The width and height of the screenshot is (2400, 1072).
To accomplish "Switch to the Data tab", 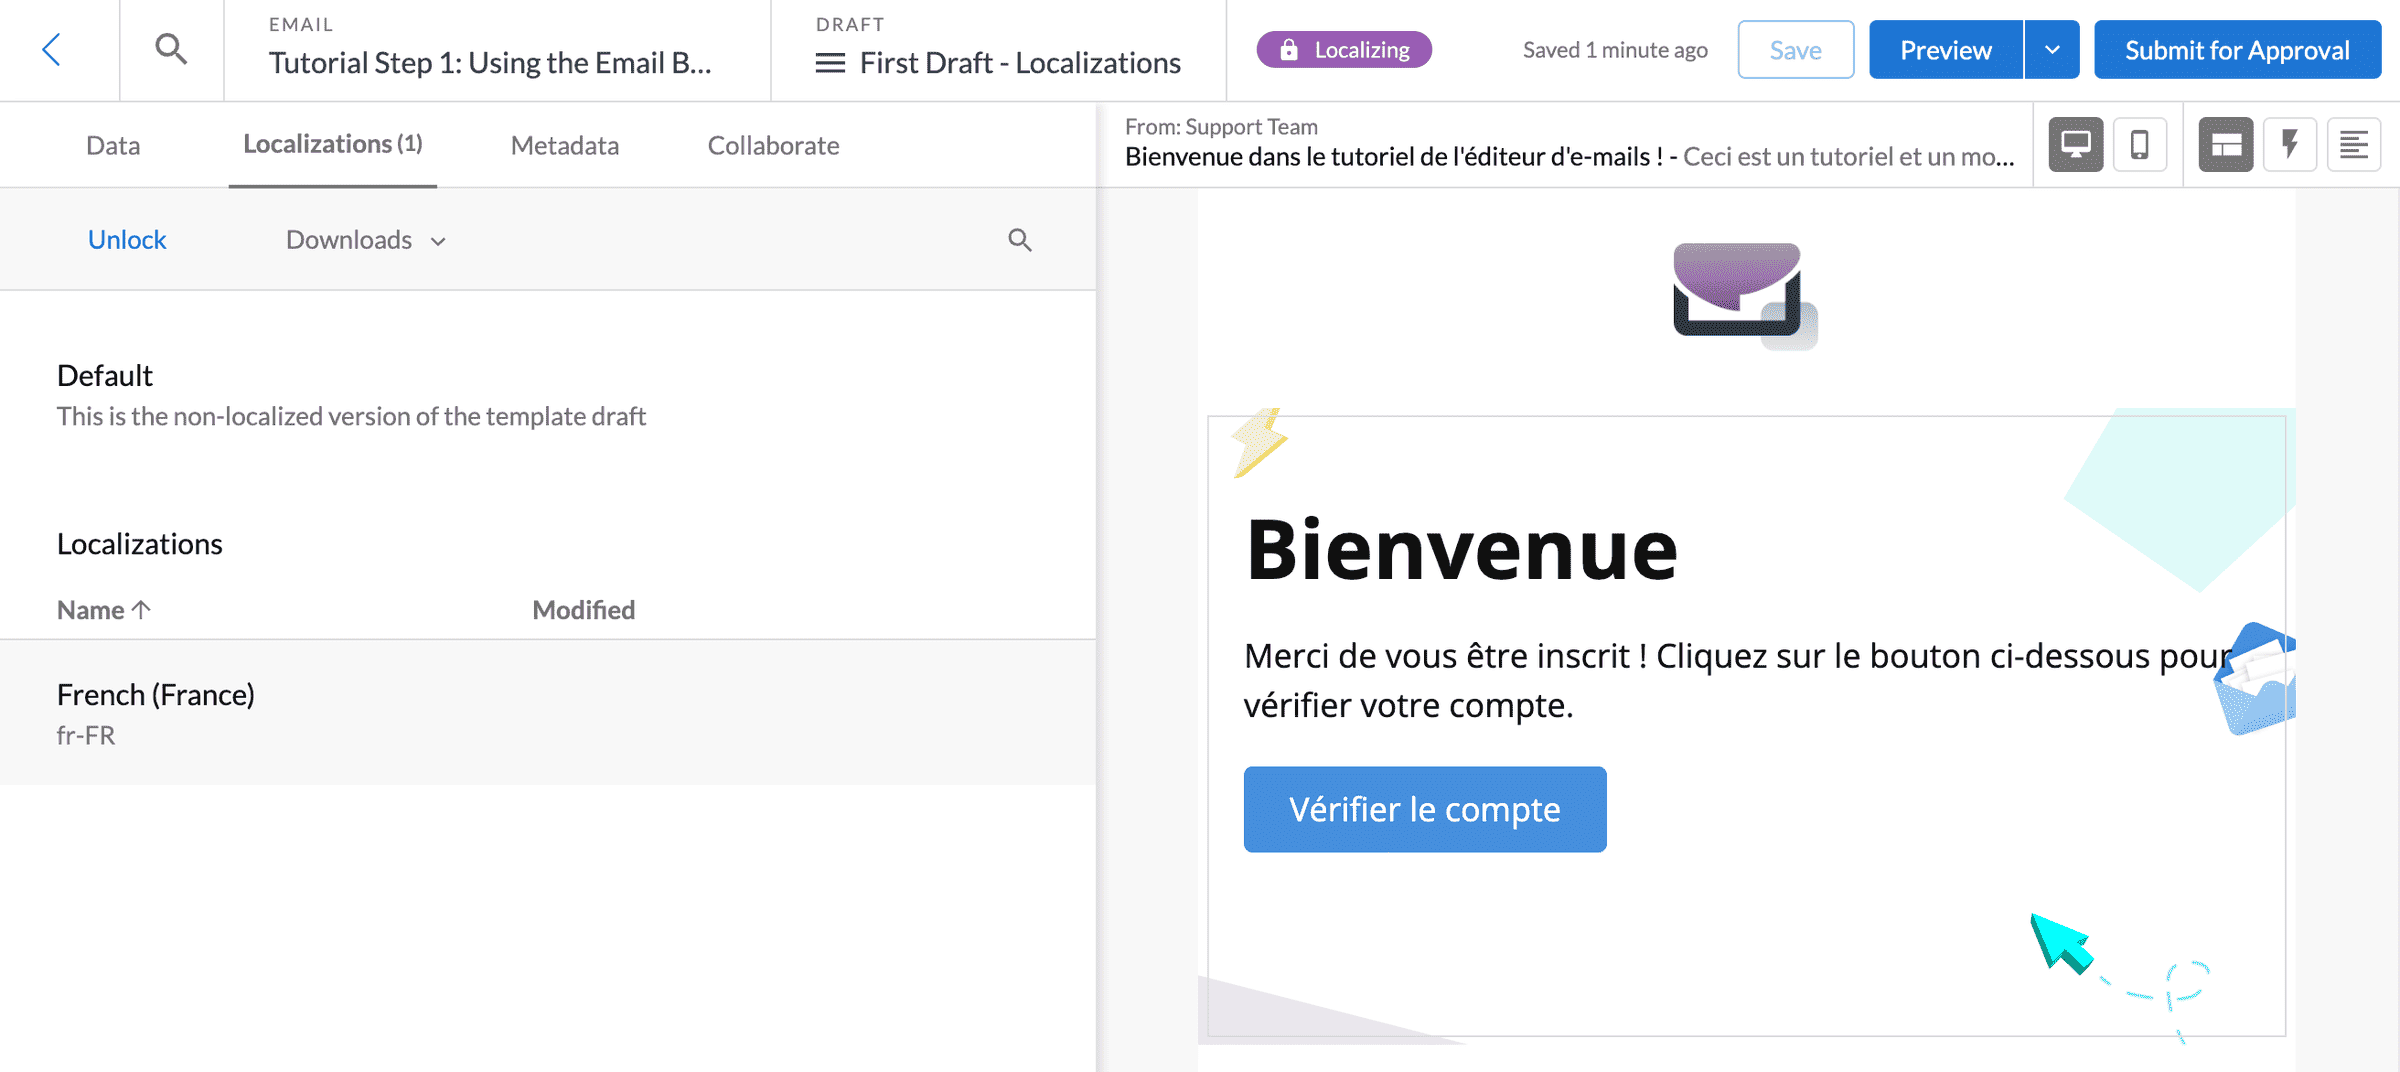I will pyautogui.click(x=113, y=145).
